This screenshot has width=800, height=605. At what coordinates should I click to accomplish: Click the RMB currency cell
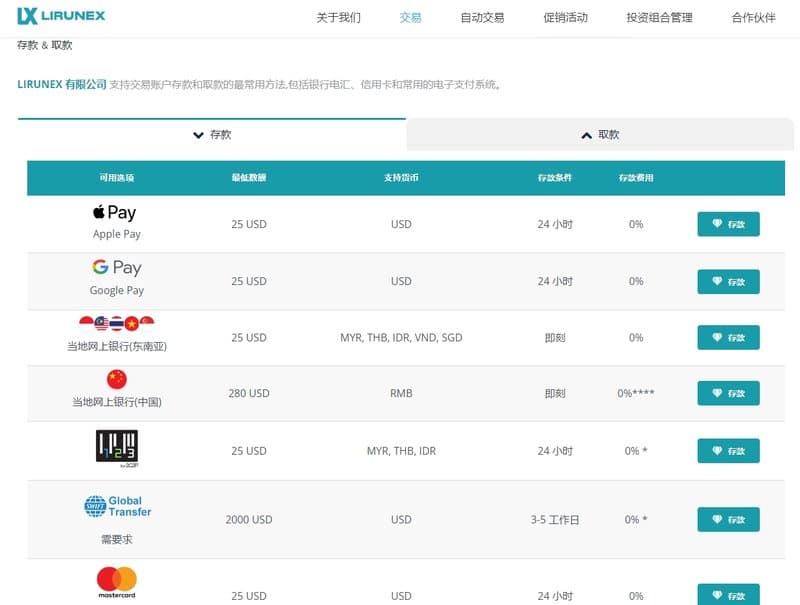click(401, 393)
